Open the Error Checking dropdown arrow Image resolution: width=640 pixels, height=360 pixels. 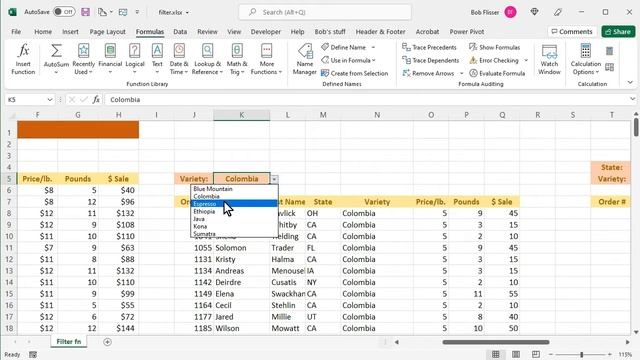point(526,60)
